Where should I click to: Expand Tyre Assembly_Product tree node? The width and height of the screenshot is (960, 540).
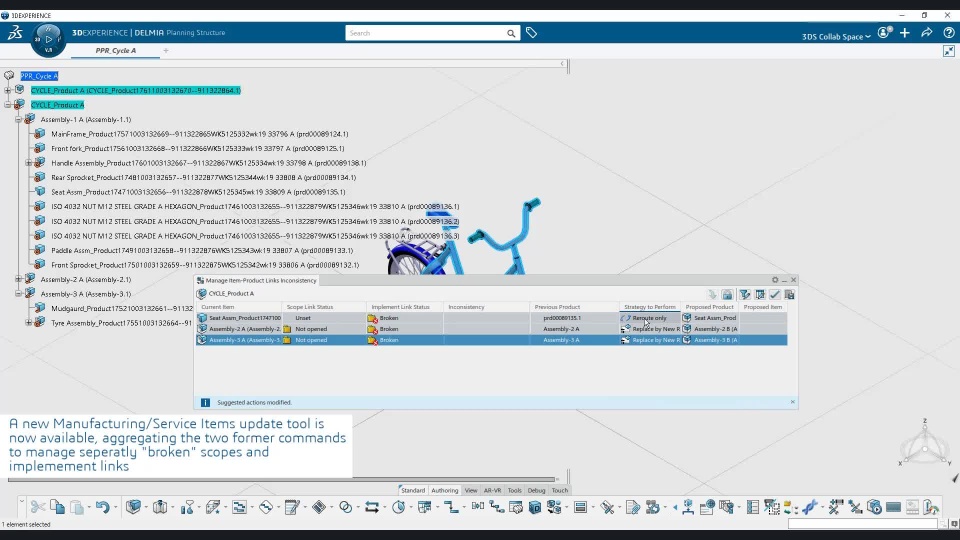28,323
